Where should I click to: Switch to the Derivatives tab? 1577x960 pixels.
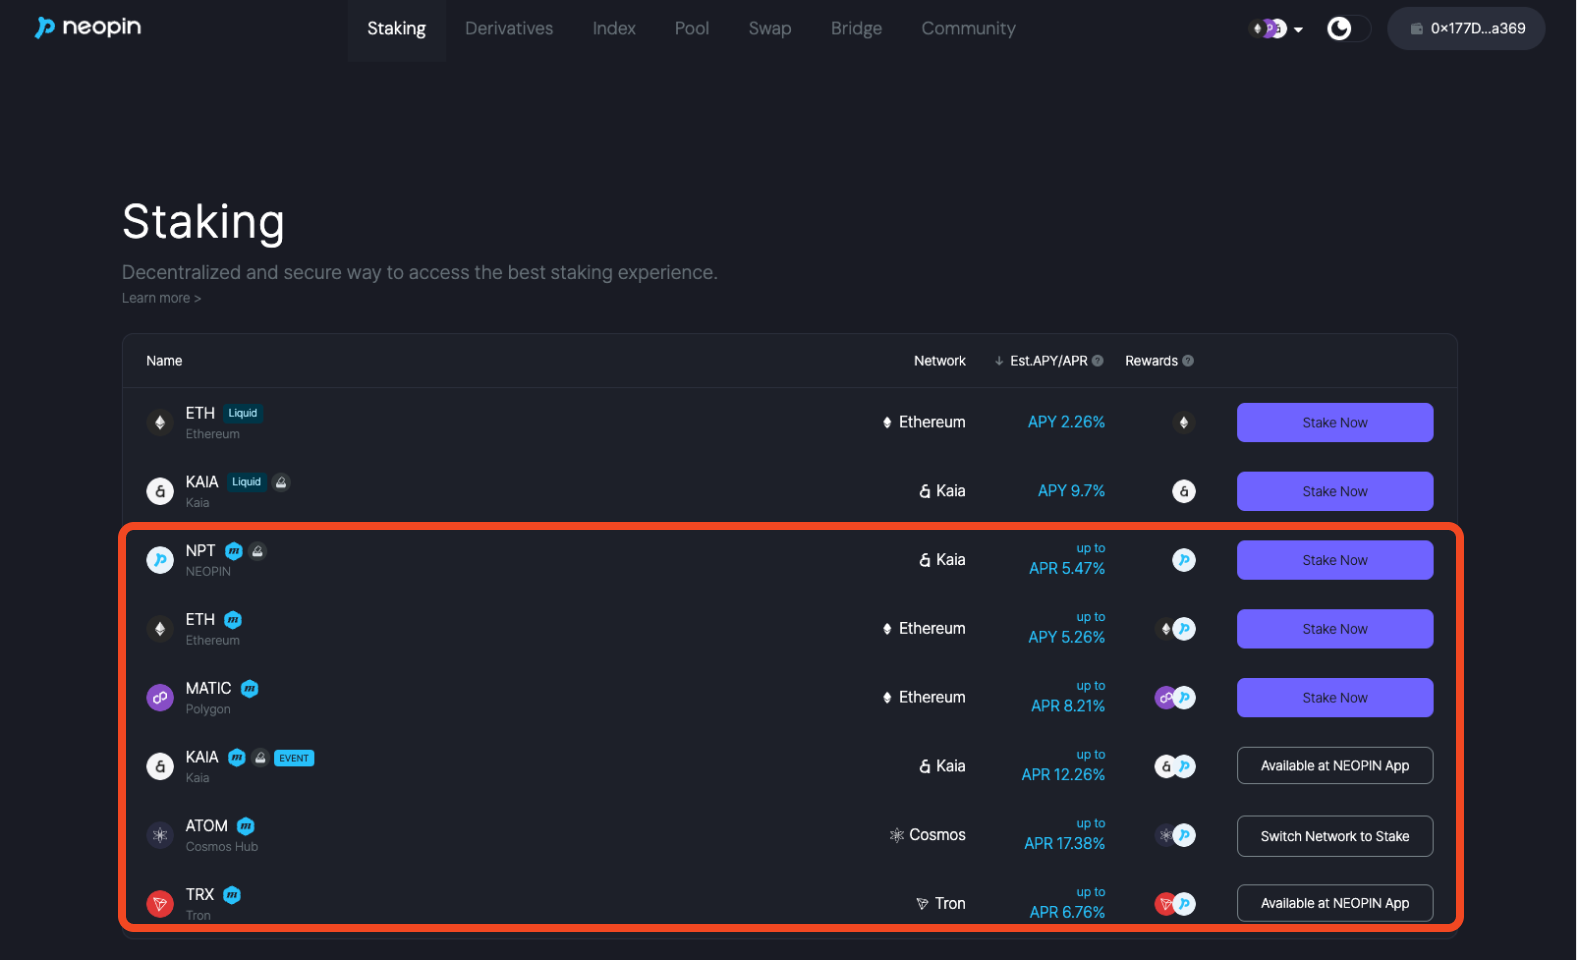click(508, 29)
